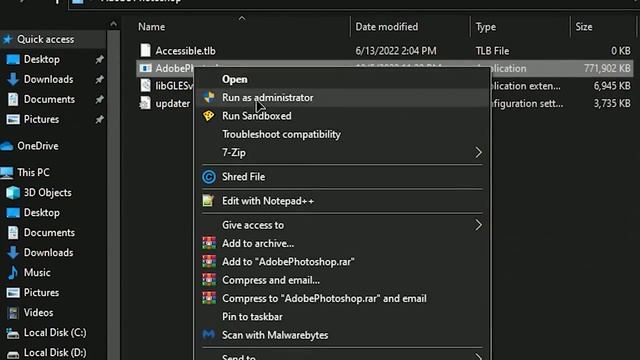This screenshot has height=360, width=640.
Task: Click the Shred File icon
Action: point(209,177)
